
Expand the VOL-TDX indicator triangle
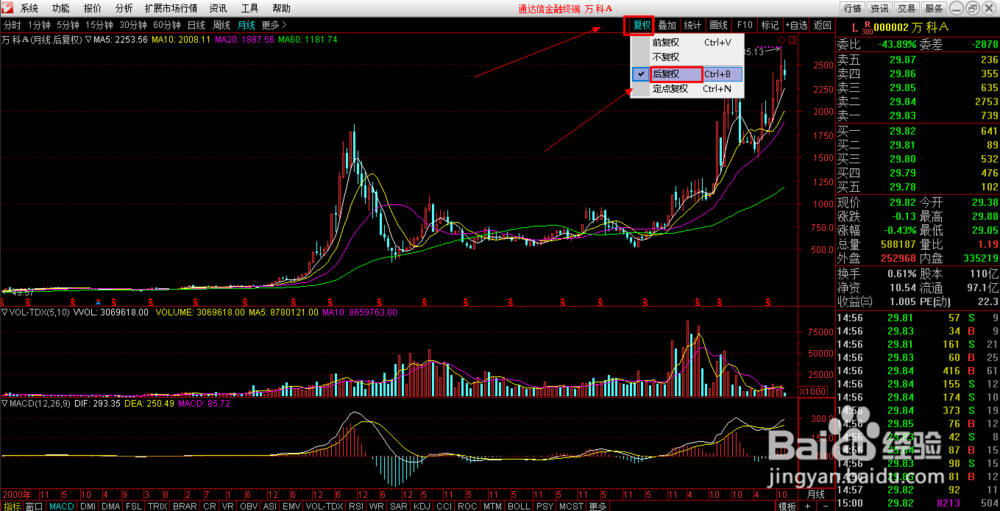pyautogui.click(x=4, y=313)
